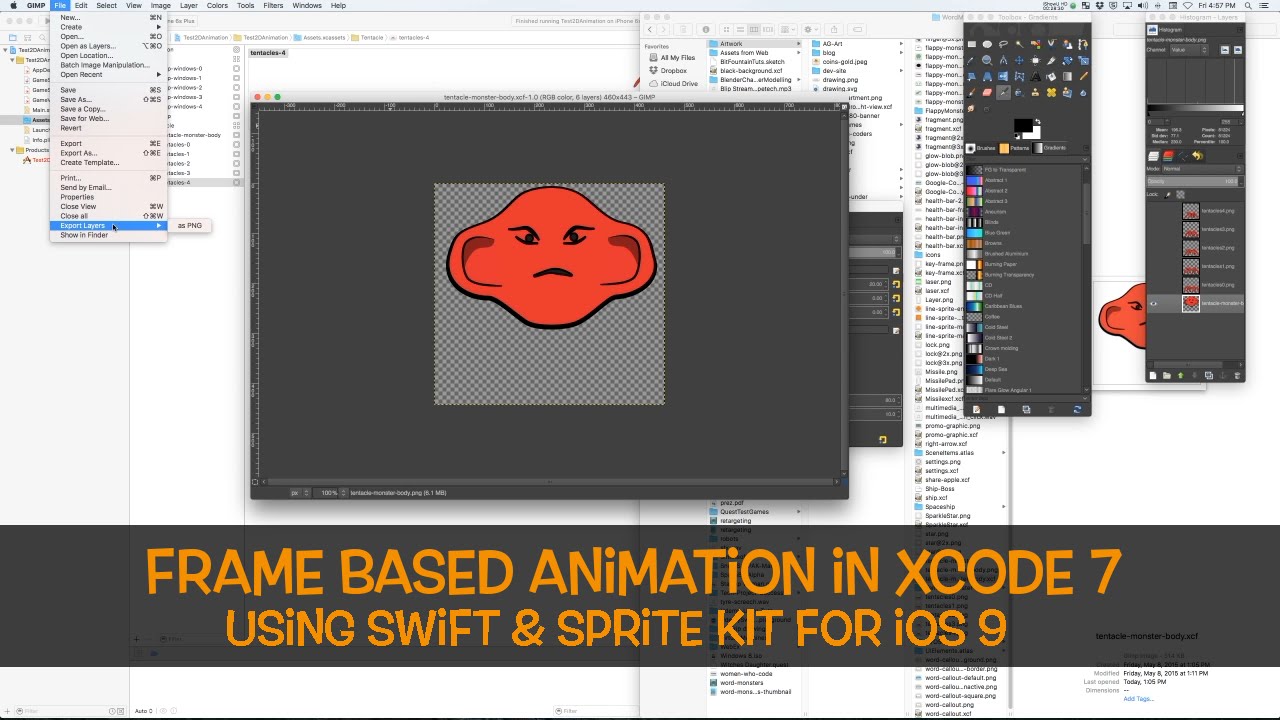The image size is (1280, 720).
Task: Switch to the Patterns tab in Toolbox
Action: [1014, 148]
